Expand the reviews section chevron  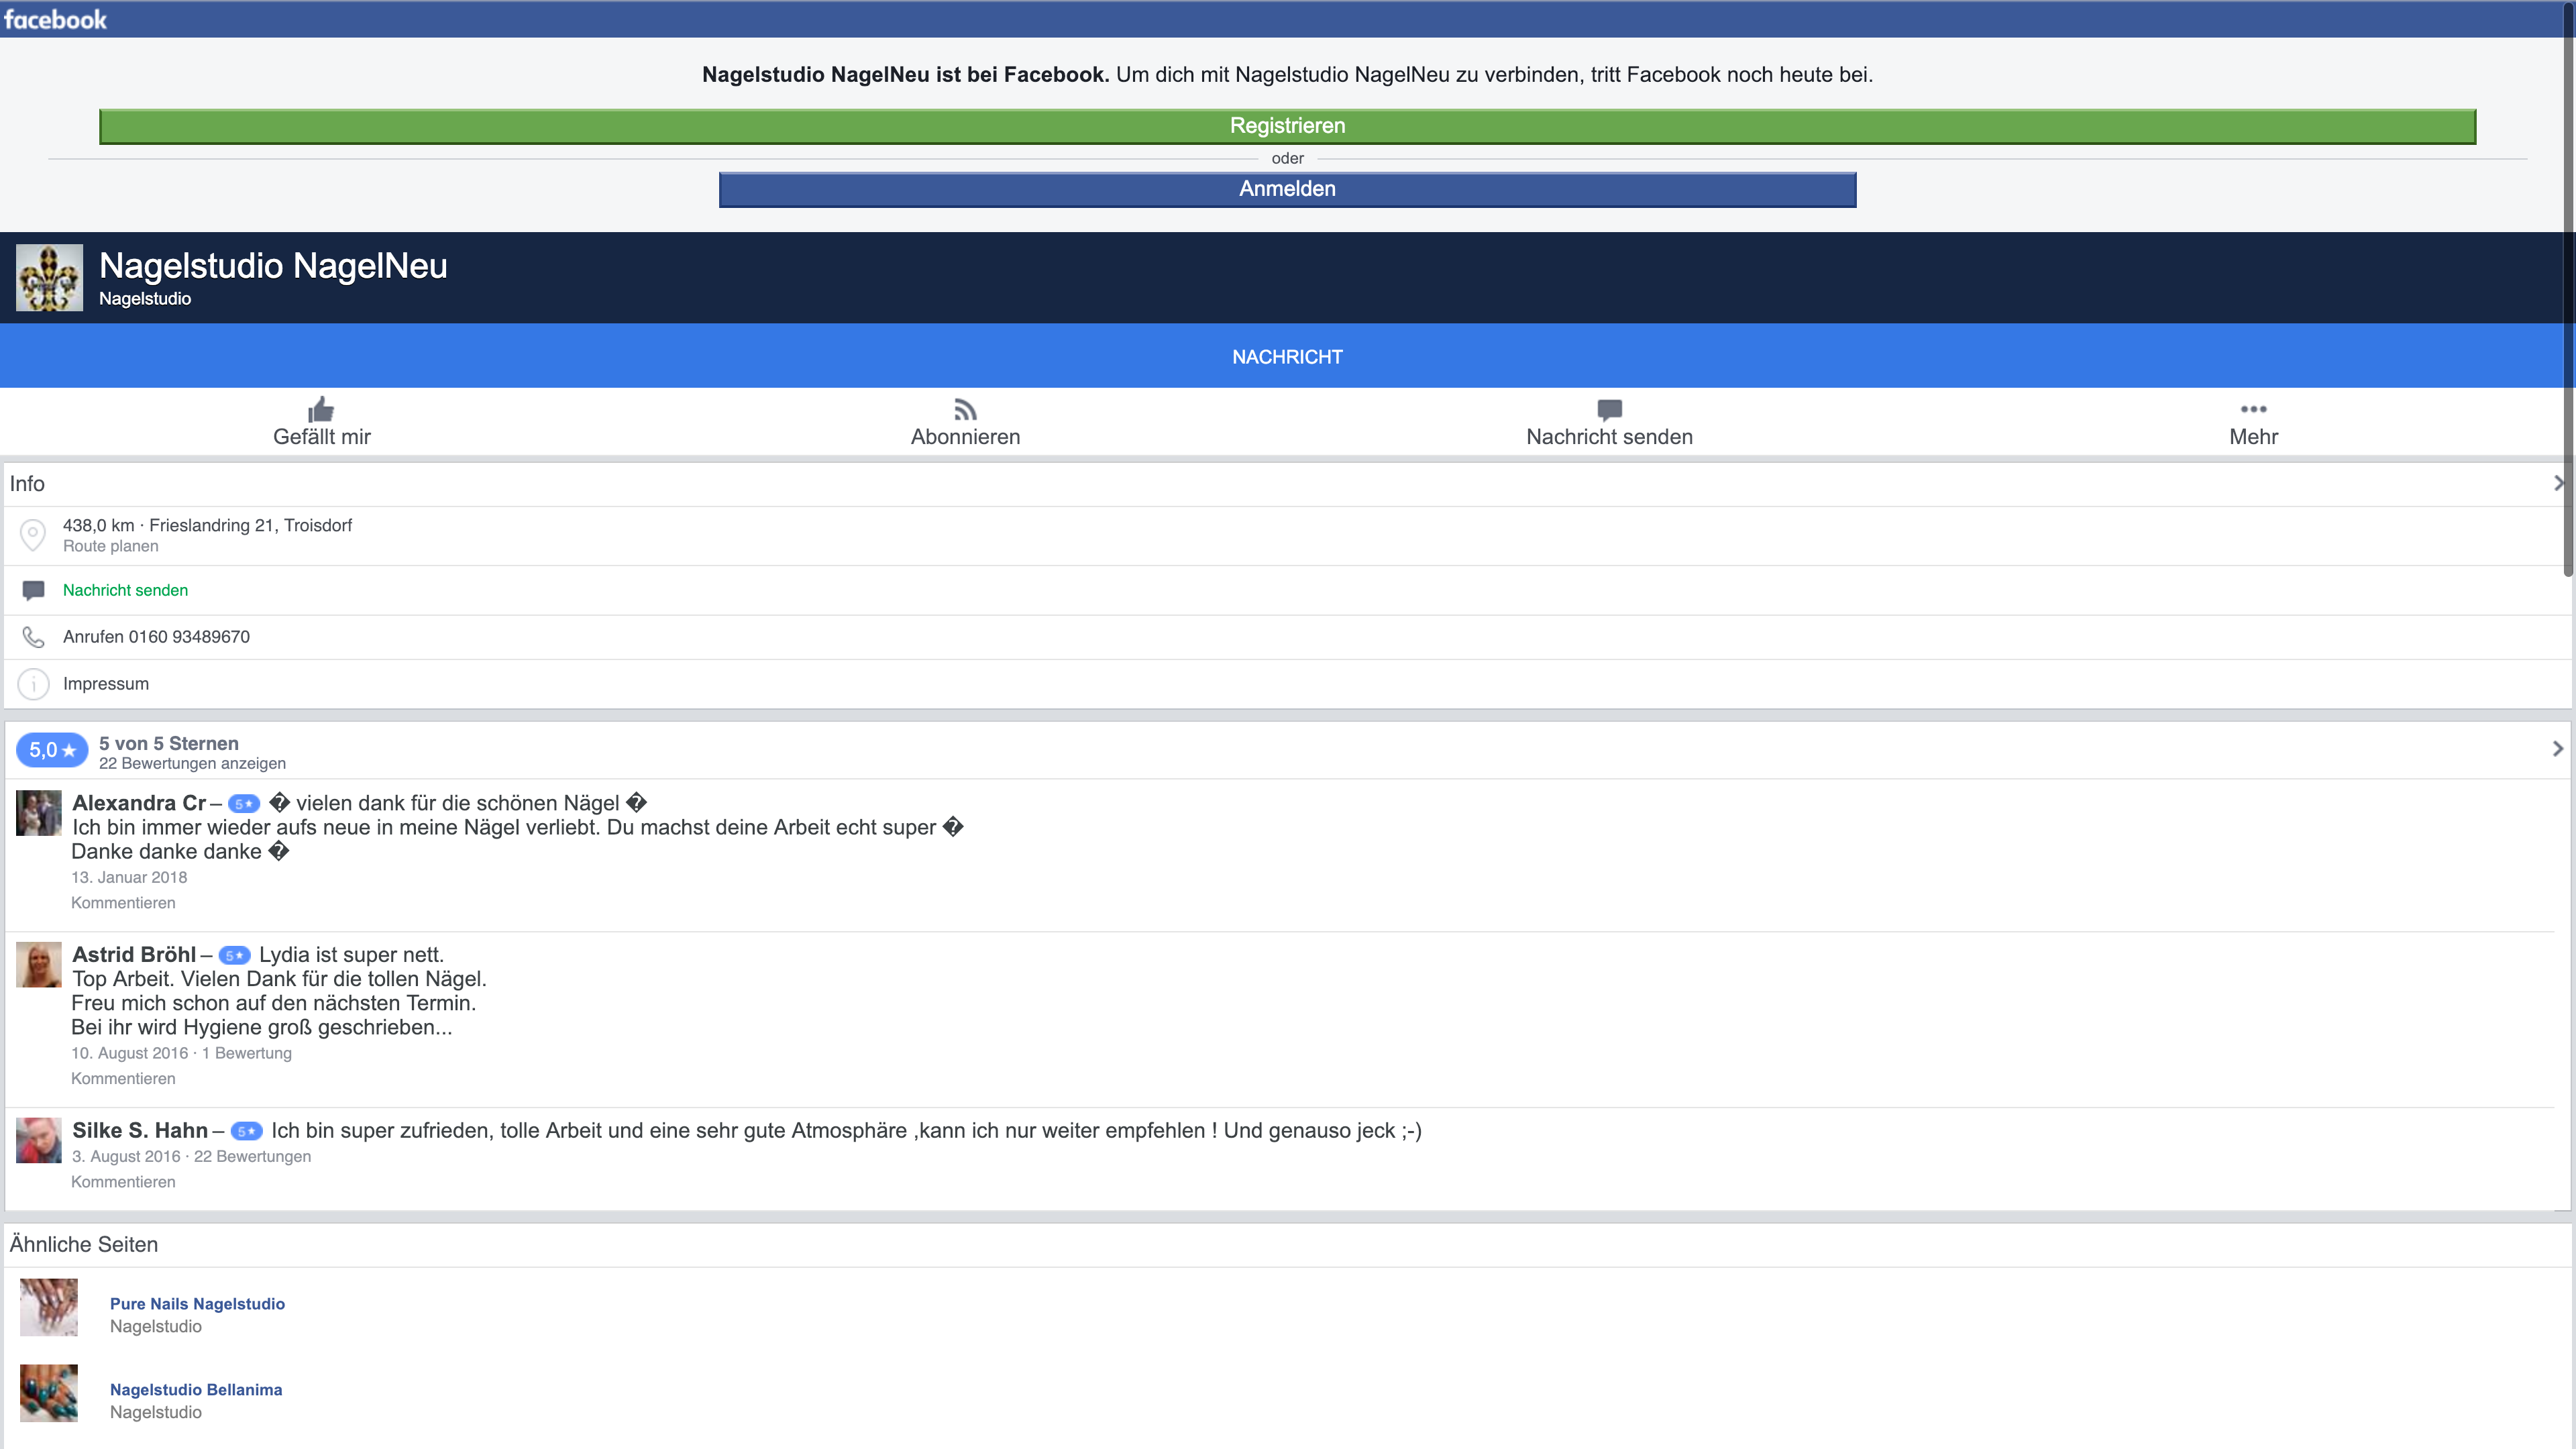pos(2558,749)
